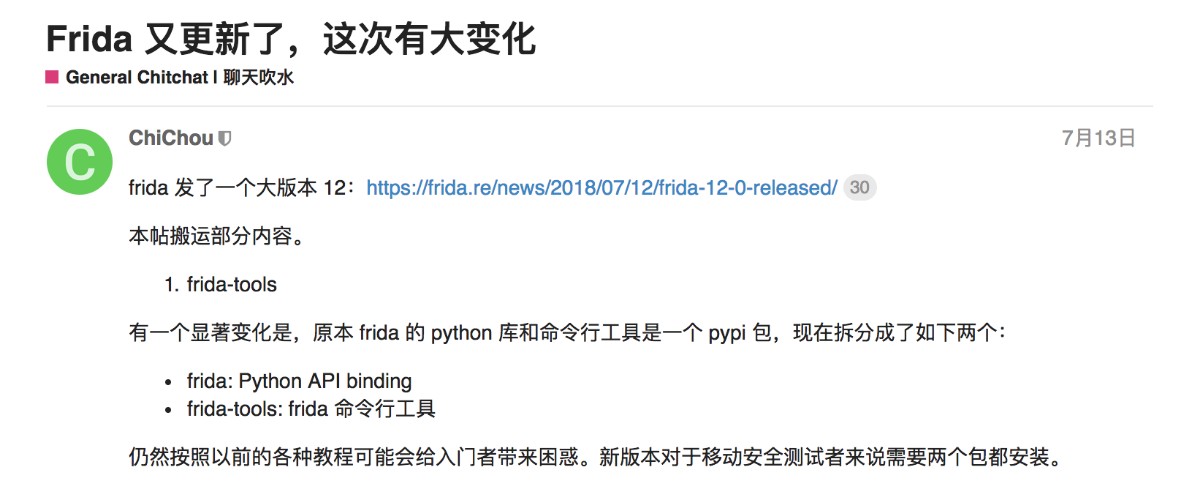Click the bullet dot before "frida-tools: frida 命令行工具"
The width and height of the screenshot is (1200, 489).
[169, 409]
